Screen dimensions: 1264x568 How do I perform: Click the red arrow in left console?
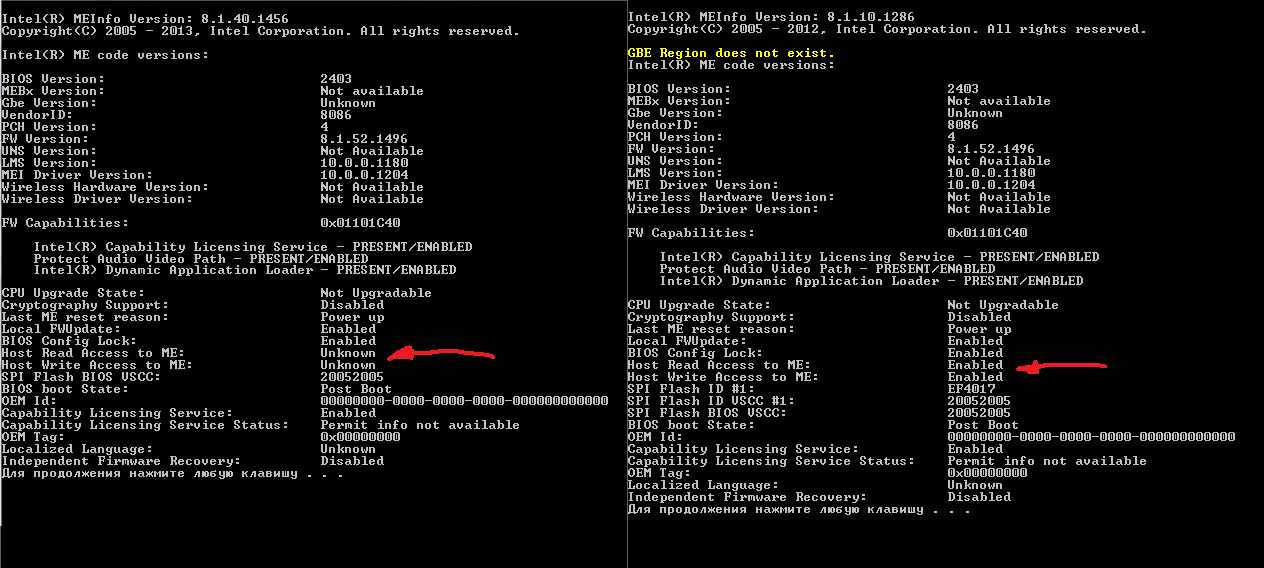(442, 353)
